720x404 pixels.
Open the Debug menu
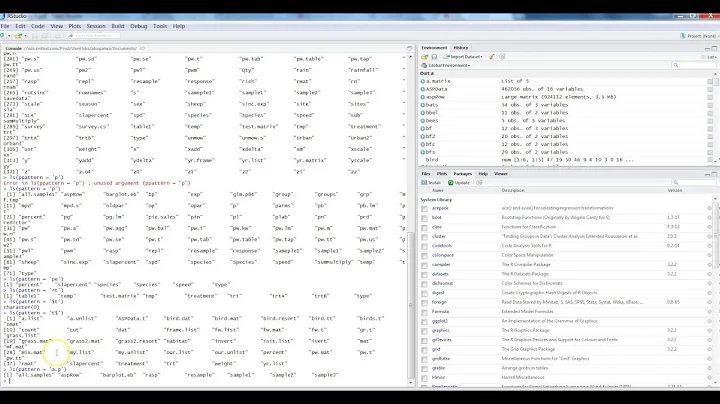pyautogui.click(x=139, y=26)
